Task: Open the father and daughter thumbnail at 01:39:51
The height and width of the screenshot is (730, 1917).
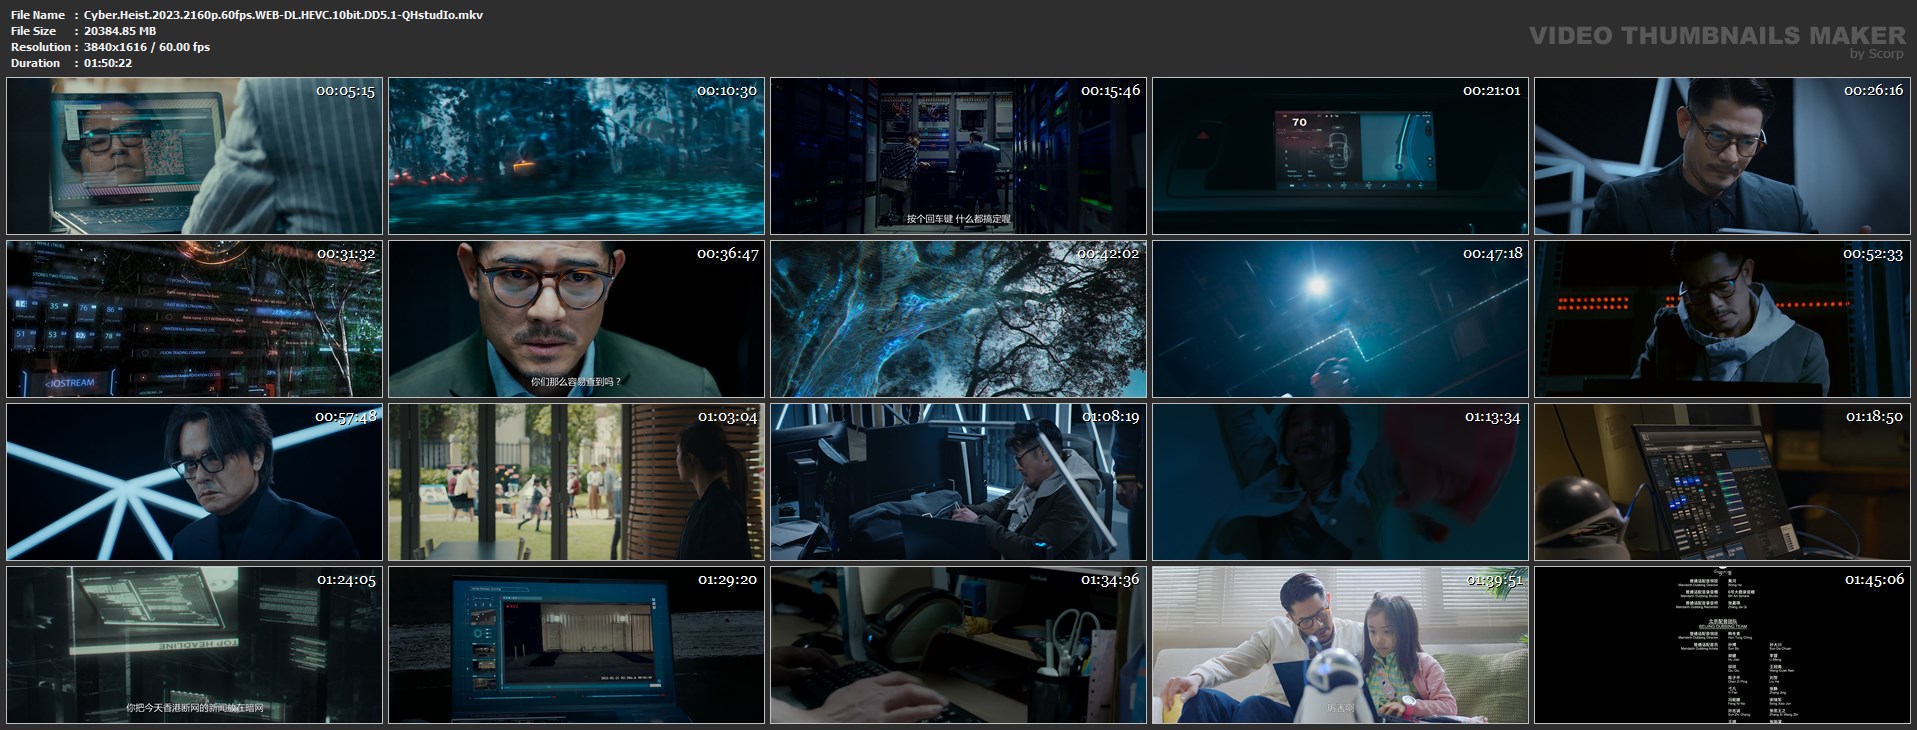Action: click(x=1340, y=645)
